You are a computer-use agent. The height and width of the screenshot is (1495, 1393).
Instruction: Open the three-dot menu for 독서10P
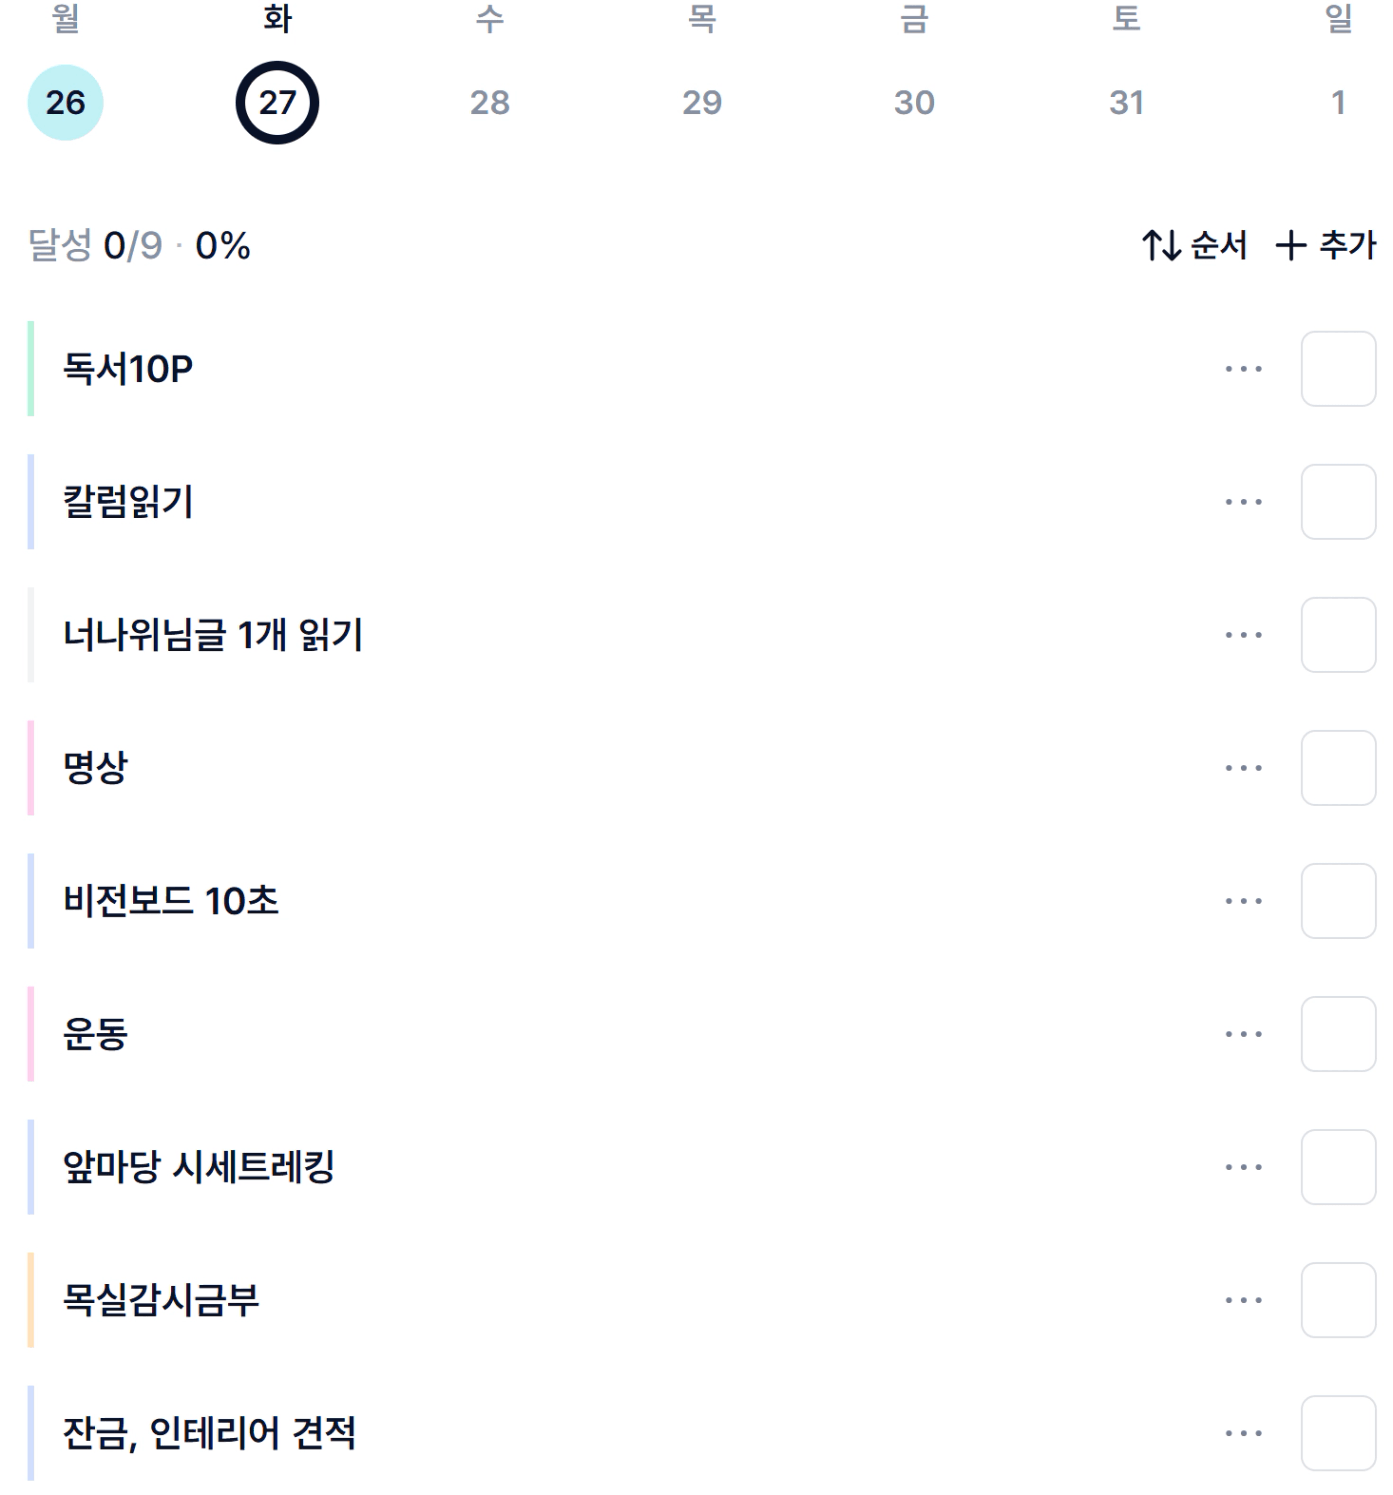[x=1243, y=369]
